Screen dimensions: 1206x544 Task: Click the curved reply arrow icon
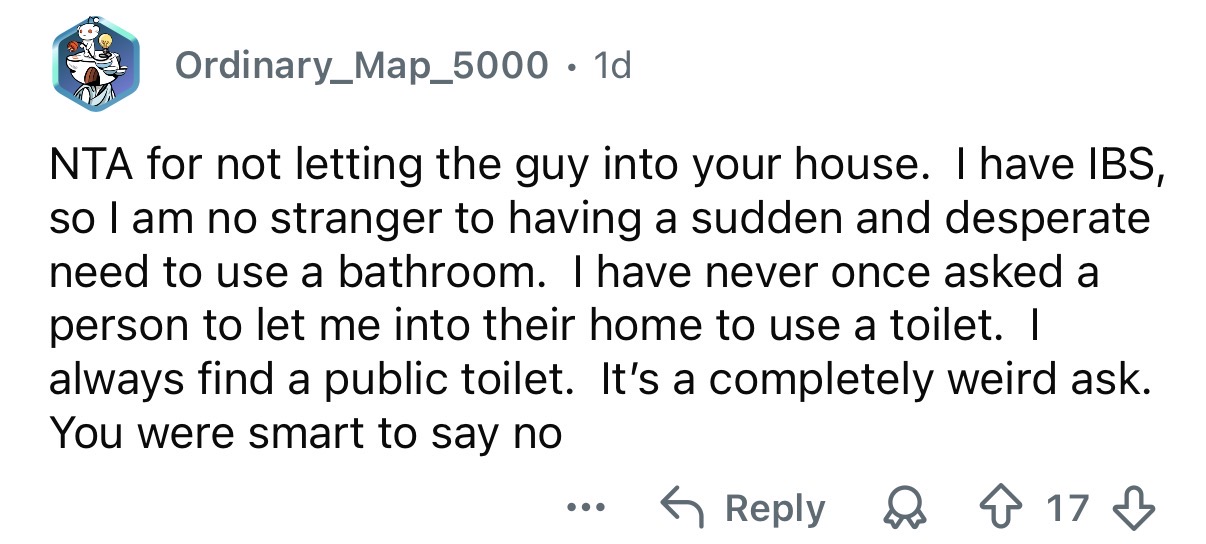coord(683,508)
